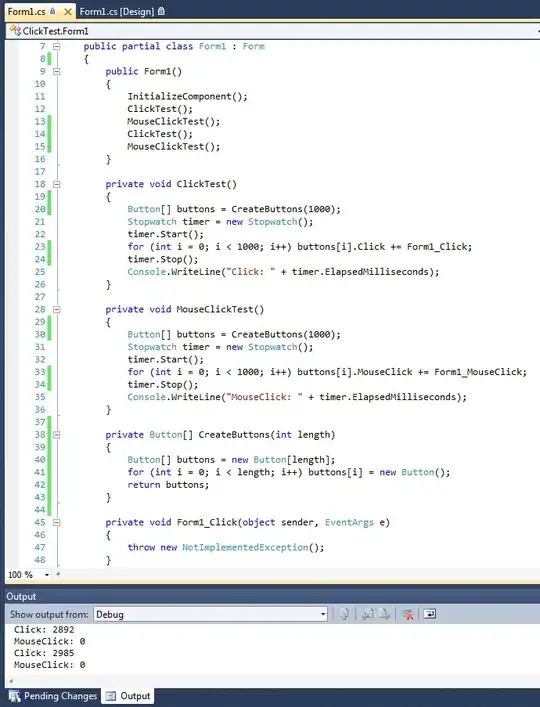The width and height of the screenshot is (540, 707).
Task: Collapse the Form1 class region on line 7
Action: pos(57,46)
